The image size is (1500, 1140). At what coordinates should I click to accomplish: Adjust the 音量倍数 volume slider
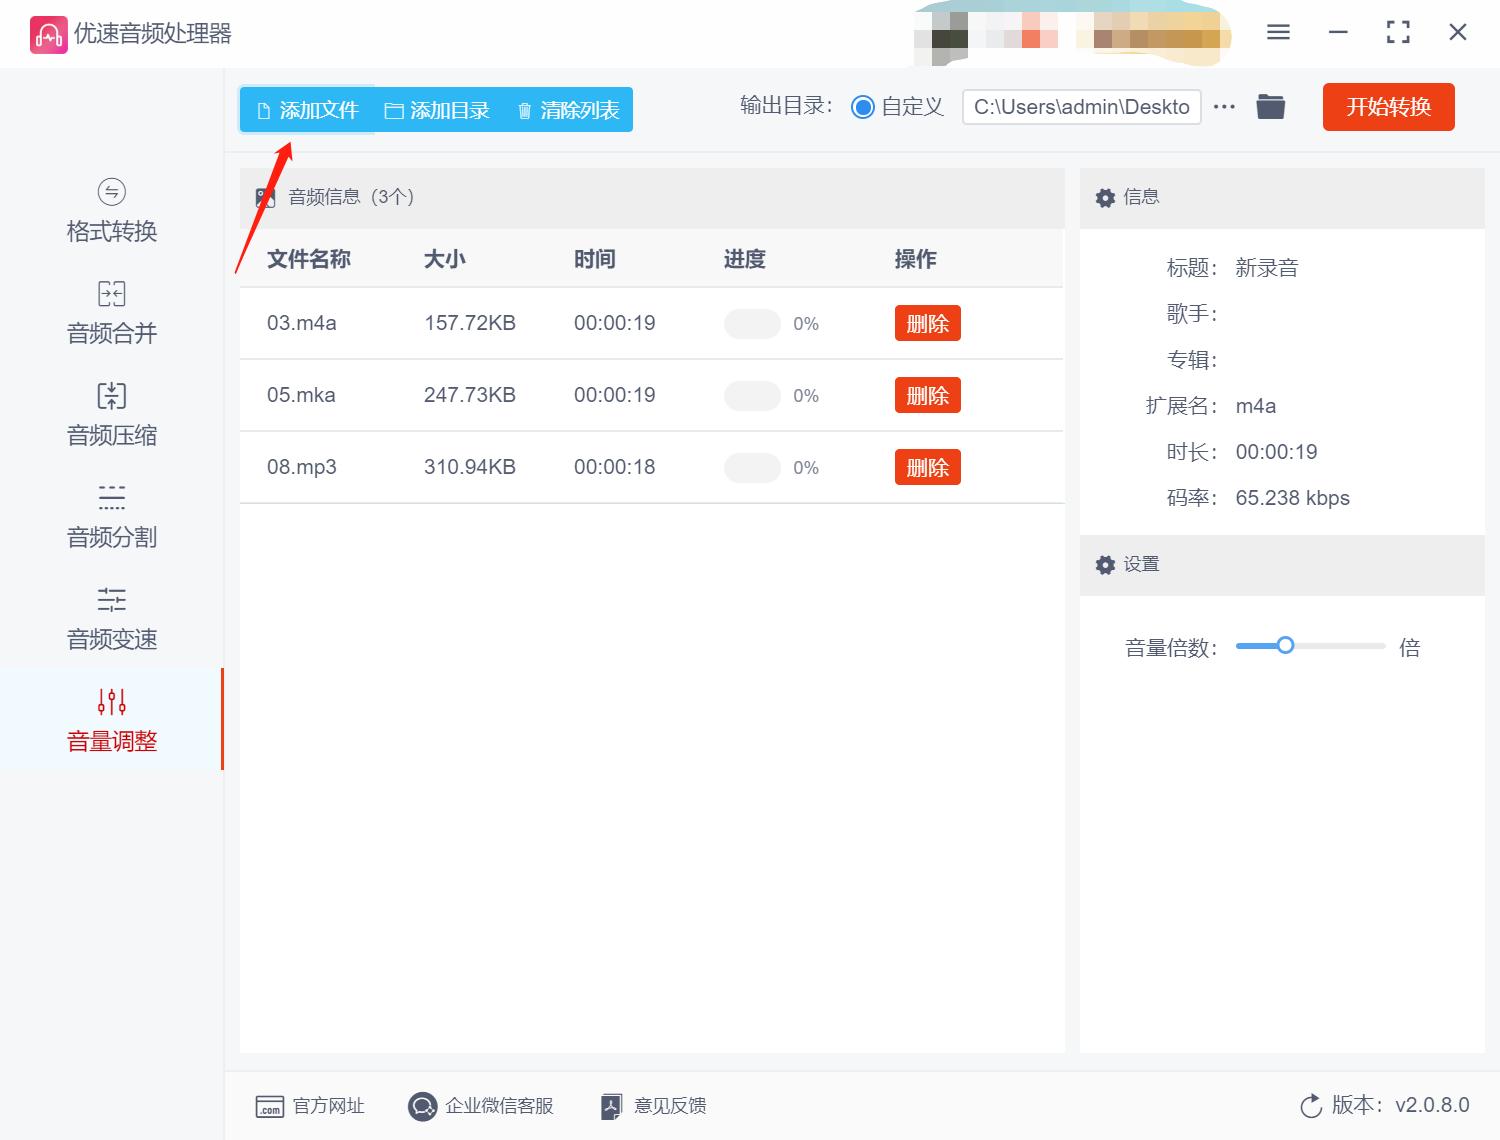click(1285, 646)
